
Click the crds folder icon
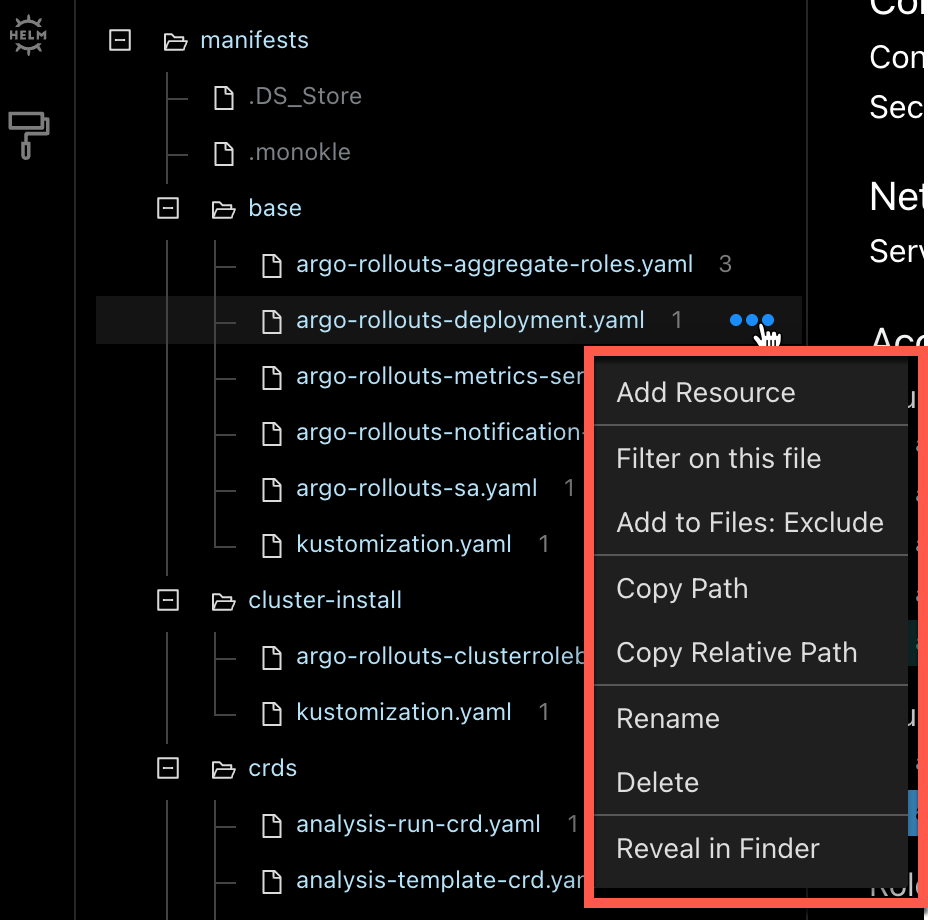coord(224,770)
